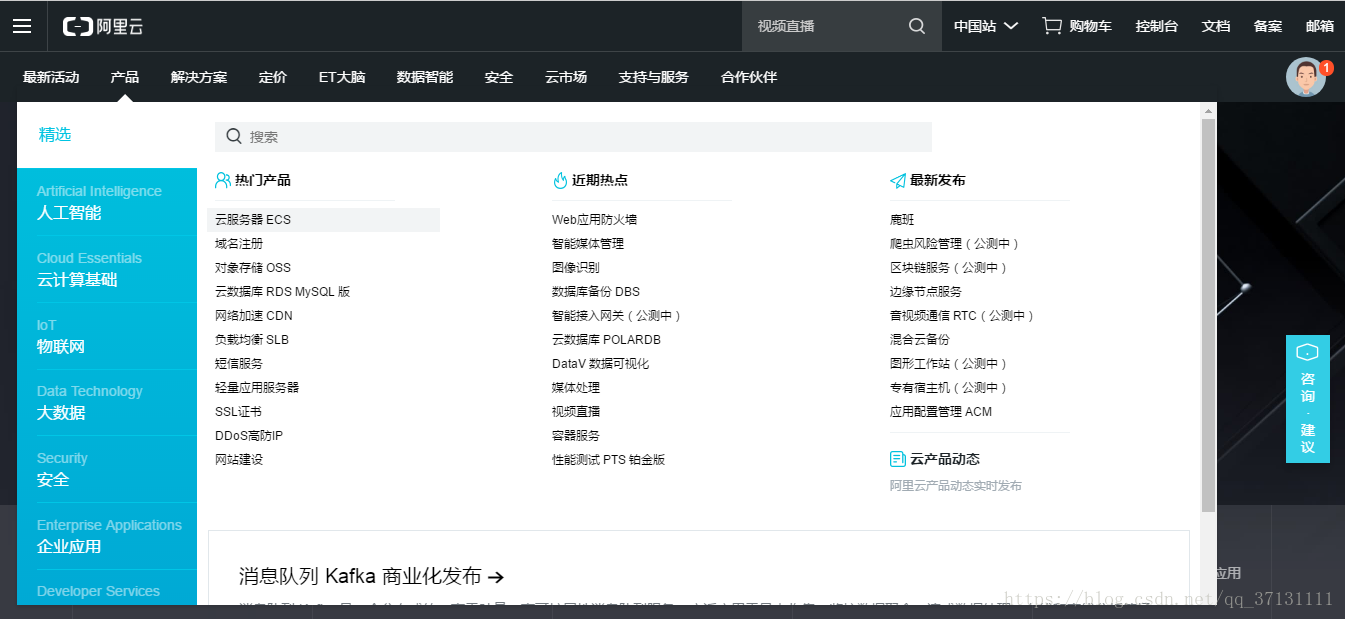Open 性能测试 PTS 铂金版 link
The image size is (1345, 619).
(609, 460)
